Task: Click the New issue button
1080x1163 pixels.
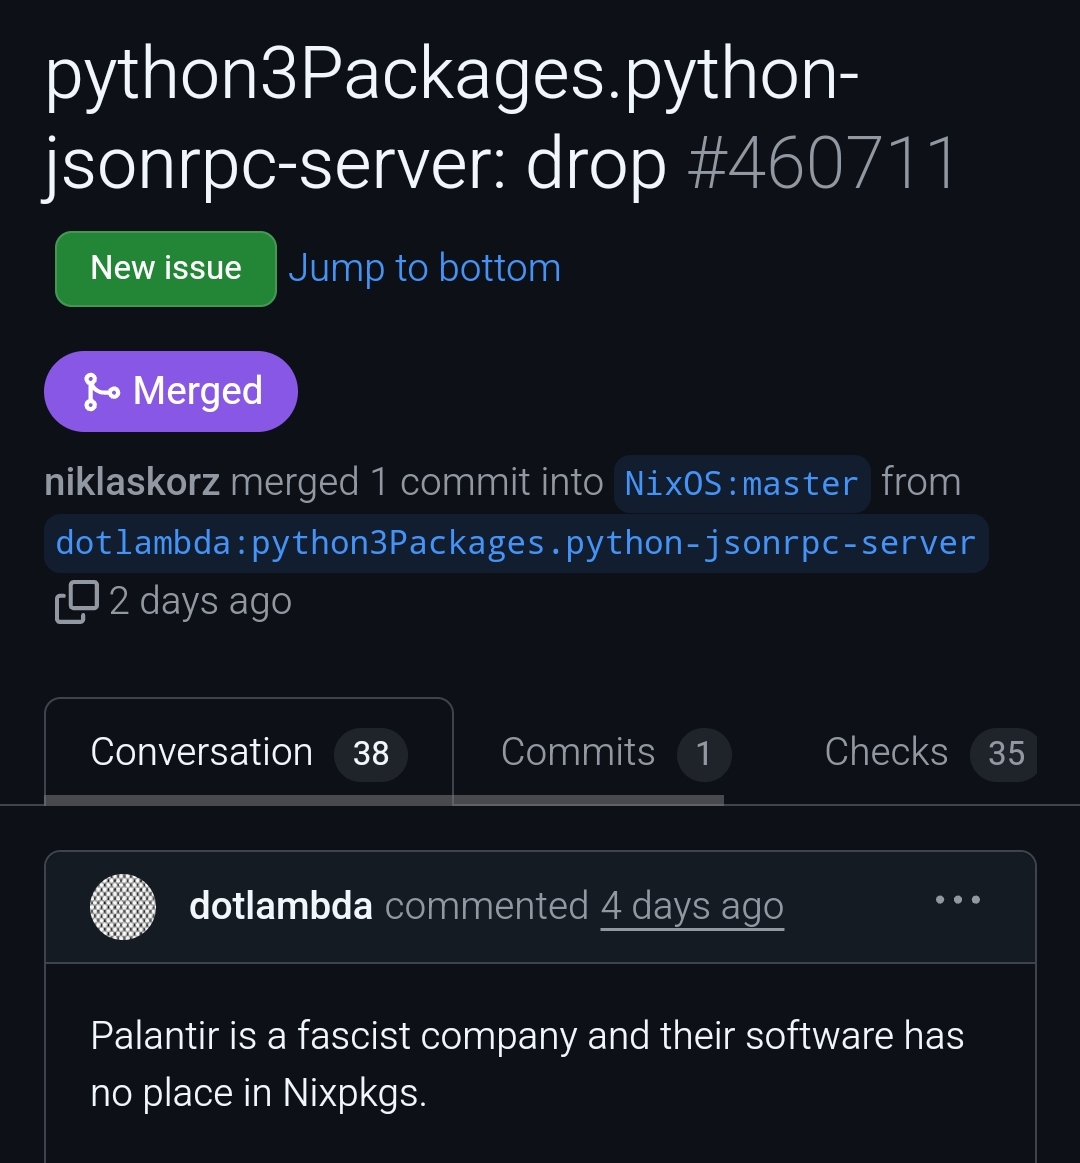Action: (x=166, y=268)
